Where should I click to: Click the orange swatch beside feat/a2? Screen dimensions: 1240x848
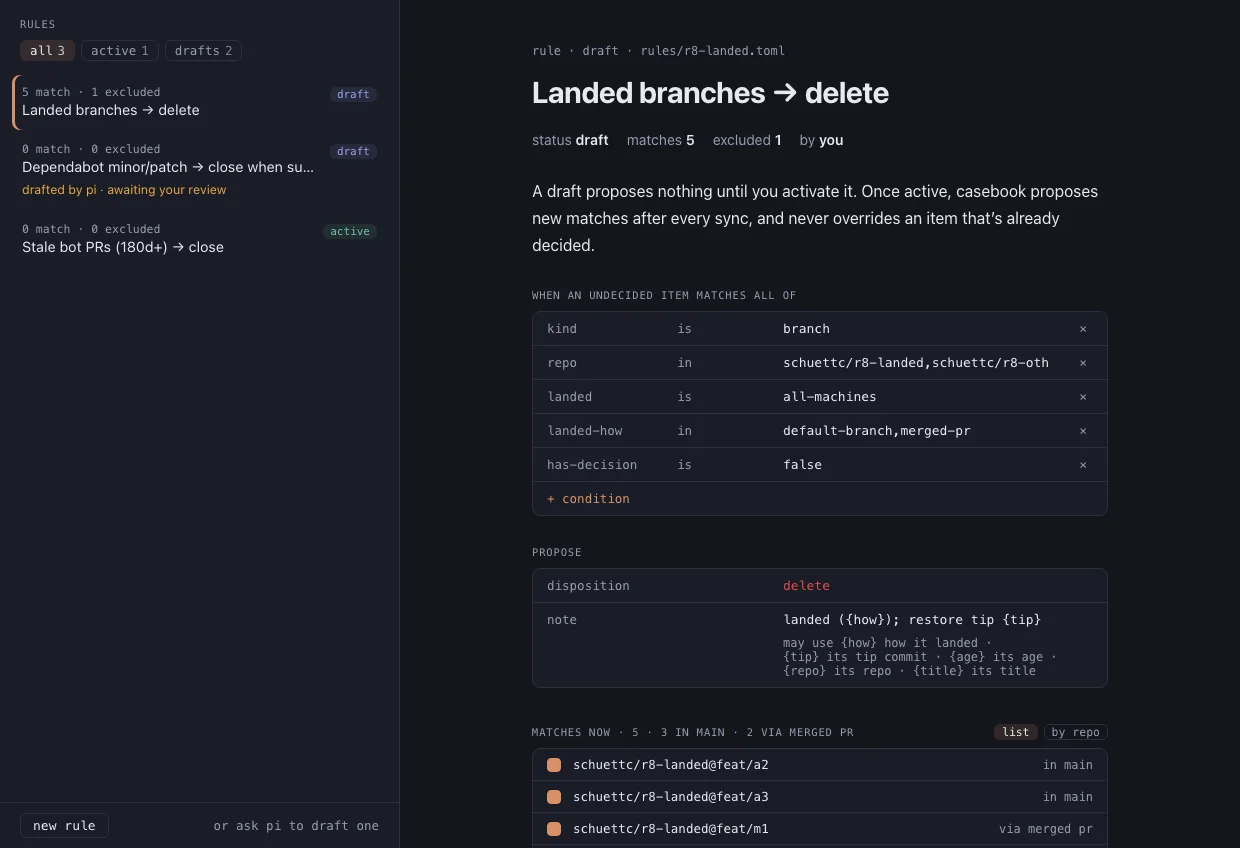coord(554,765)
